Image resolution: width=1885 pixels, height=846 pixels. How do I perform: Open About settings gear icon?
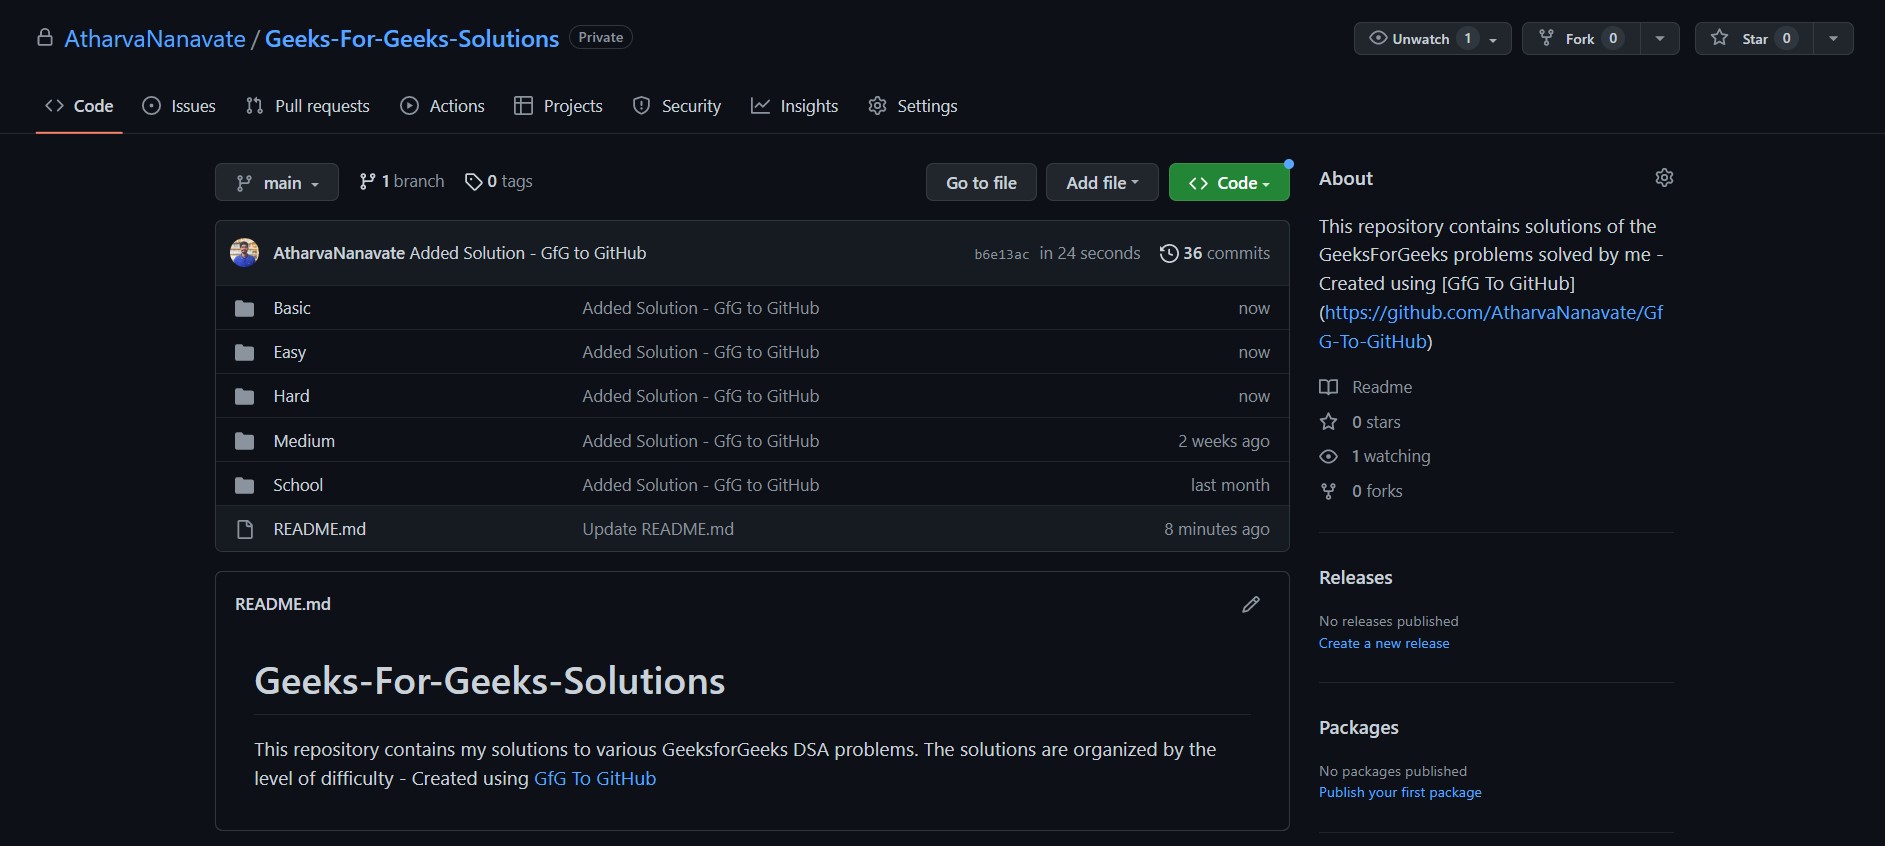click(1664, 178)
